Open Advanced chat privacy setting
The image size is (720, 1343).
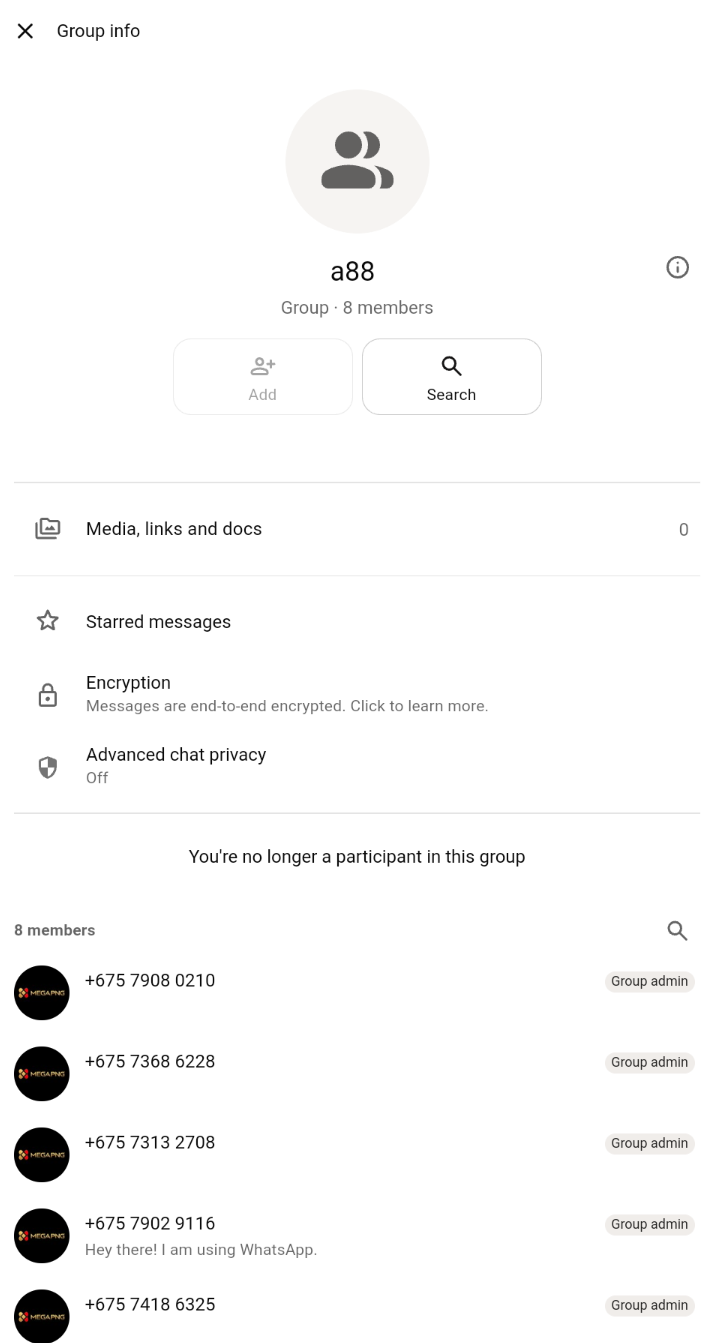pyautogui.click(x=357, y=766)
